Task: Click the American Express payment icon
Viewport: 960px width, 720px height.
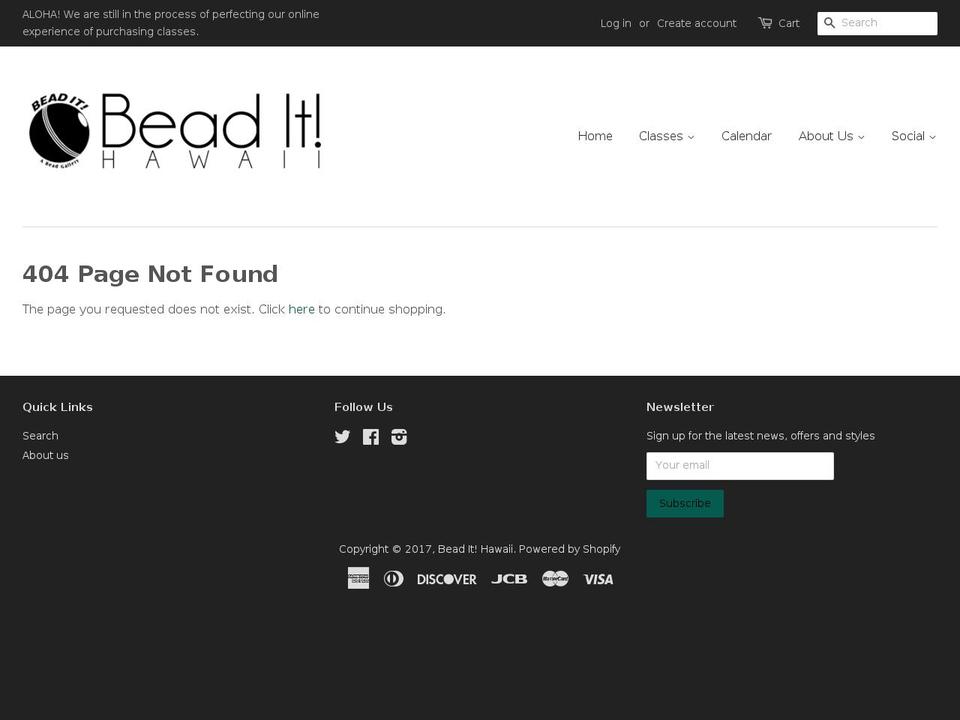Action: (358, 578)
